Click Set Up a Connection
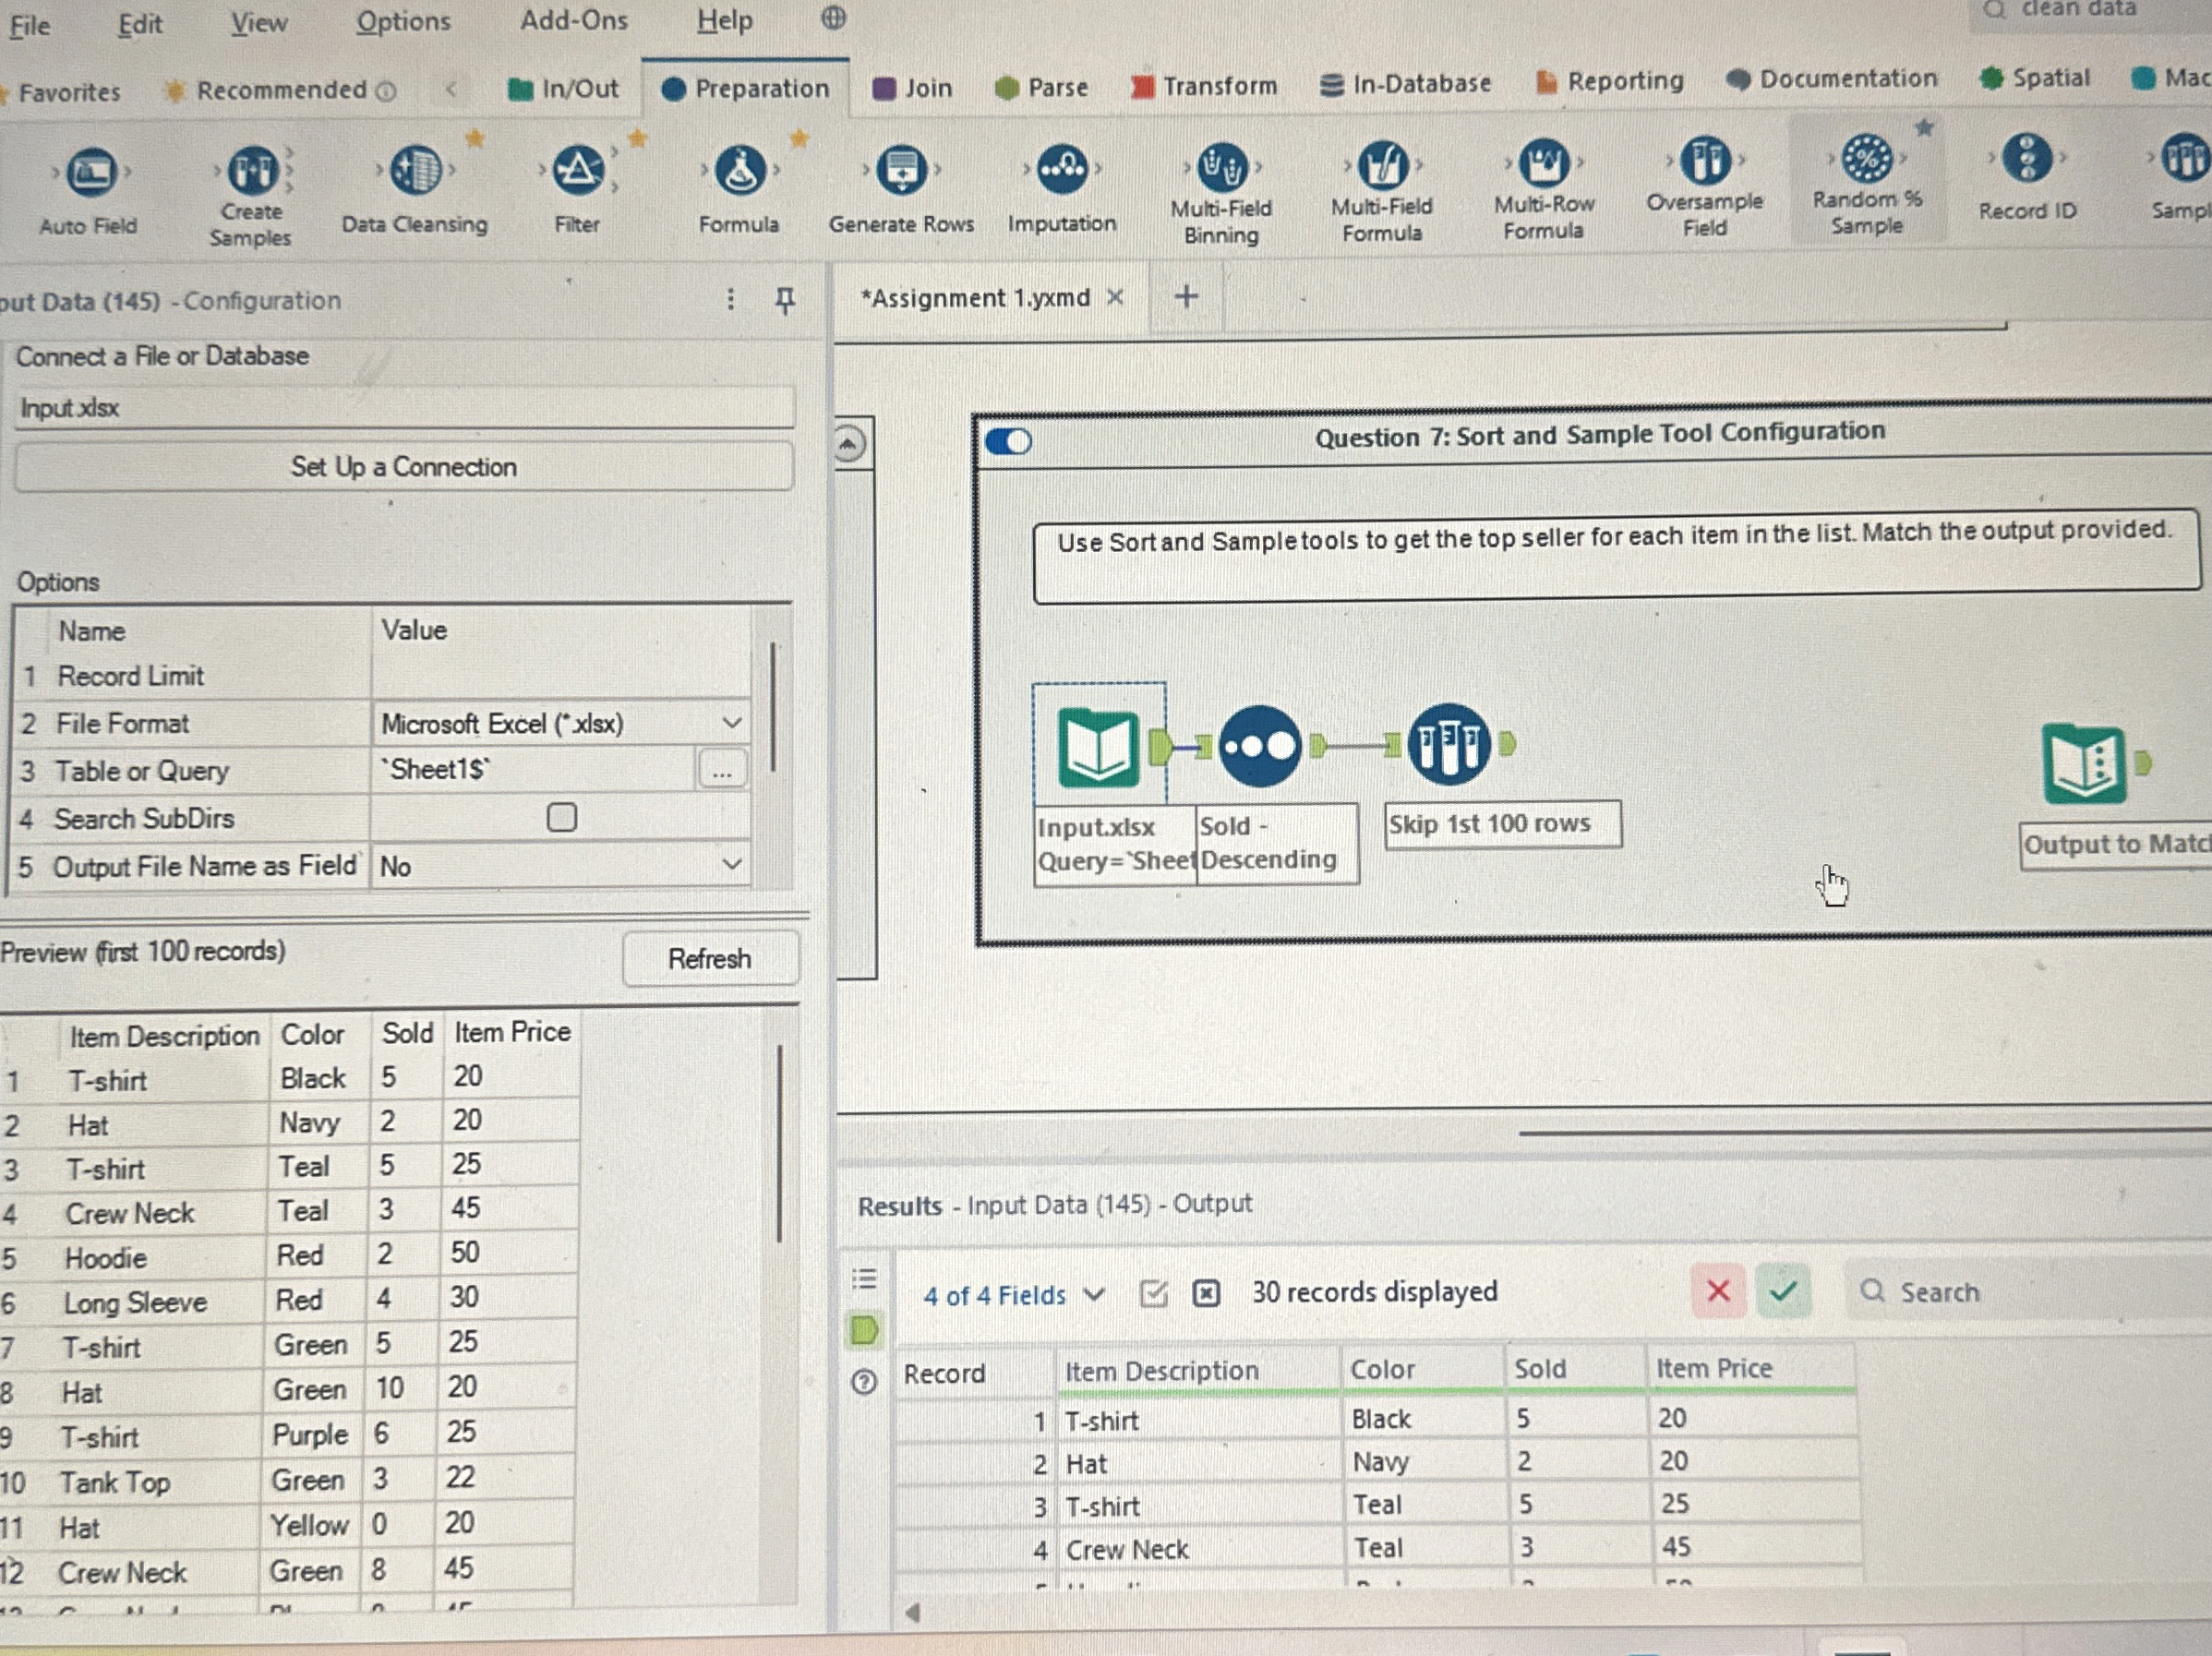 [x=404, y=467]
